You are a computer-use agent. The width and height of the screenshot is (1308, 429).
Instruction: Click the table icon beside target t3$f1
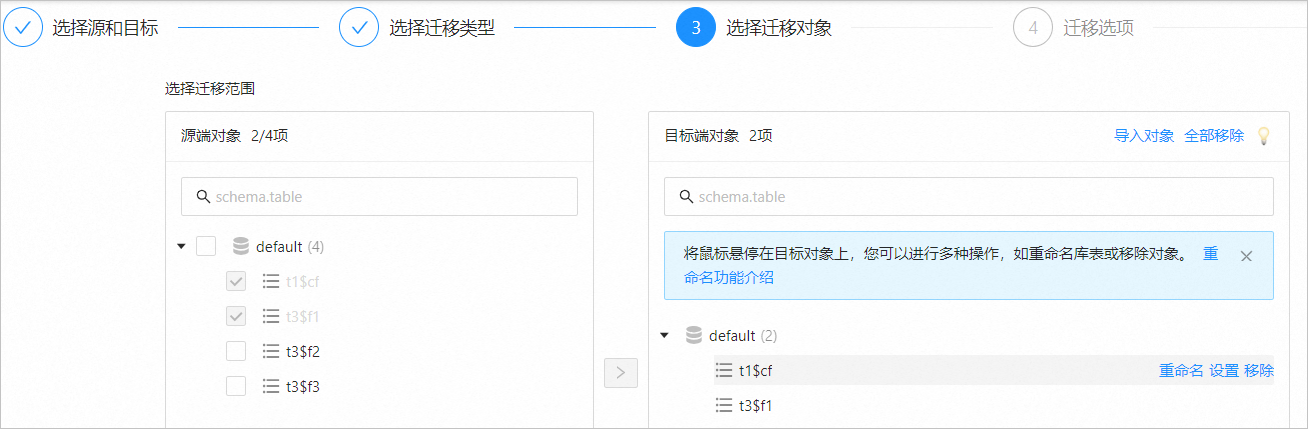724,406
